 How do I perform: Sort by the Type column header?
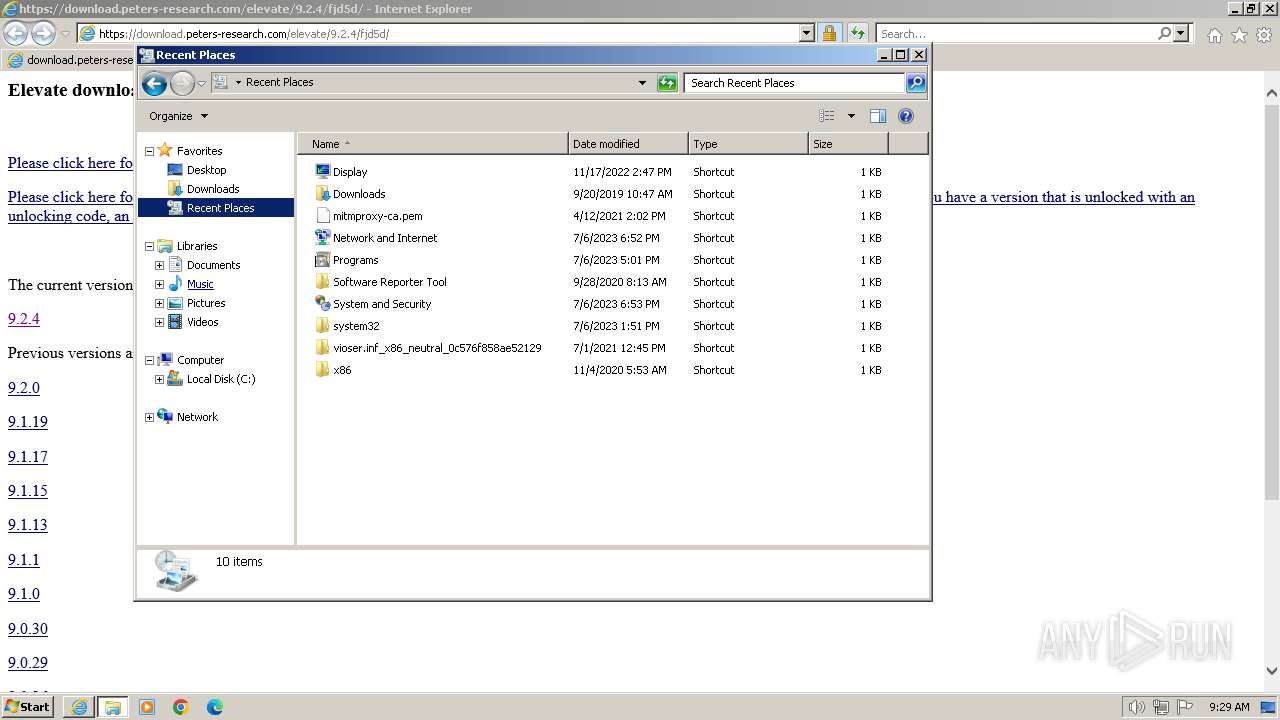point(748,144)
